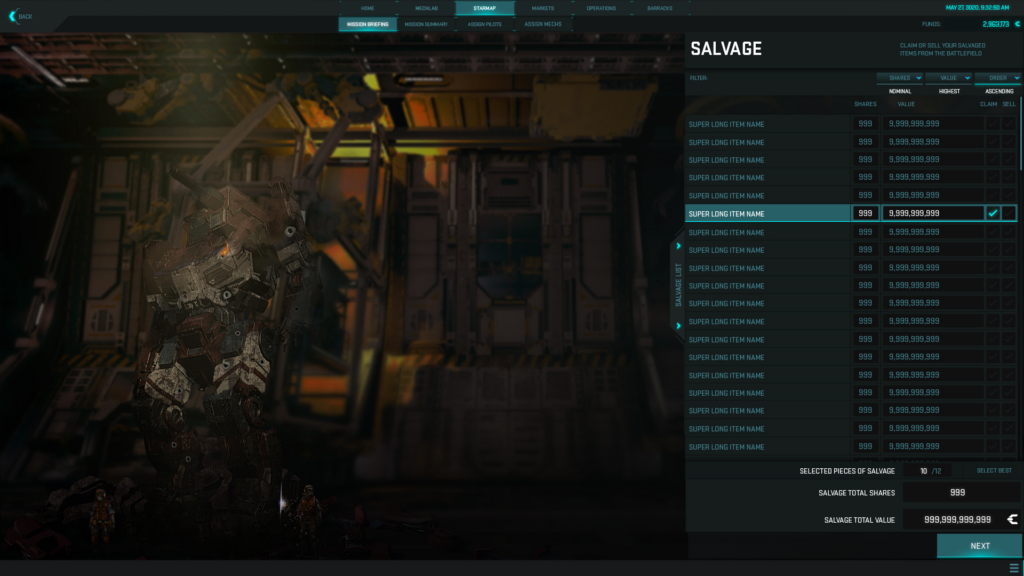
Task: Toggle claim checkbox on the highlighted salvage item
Action: (993, 212)
